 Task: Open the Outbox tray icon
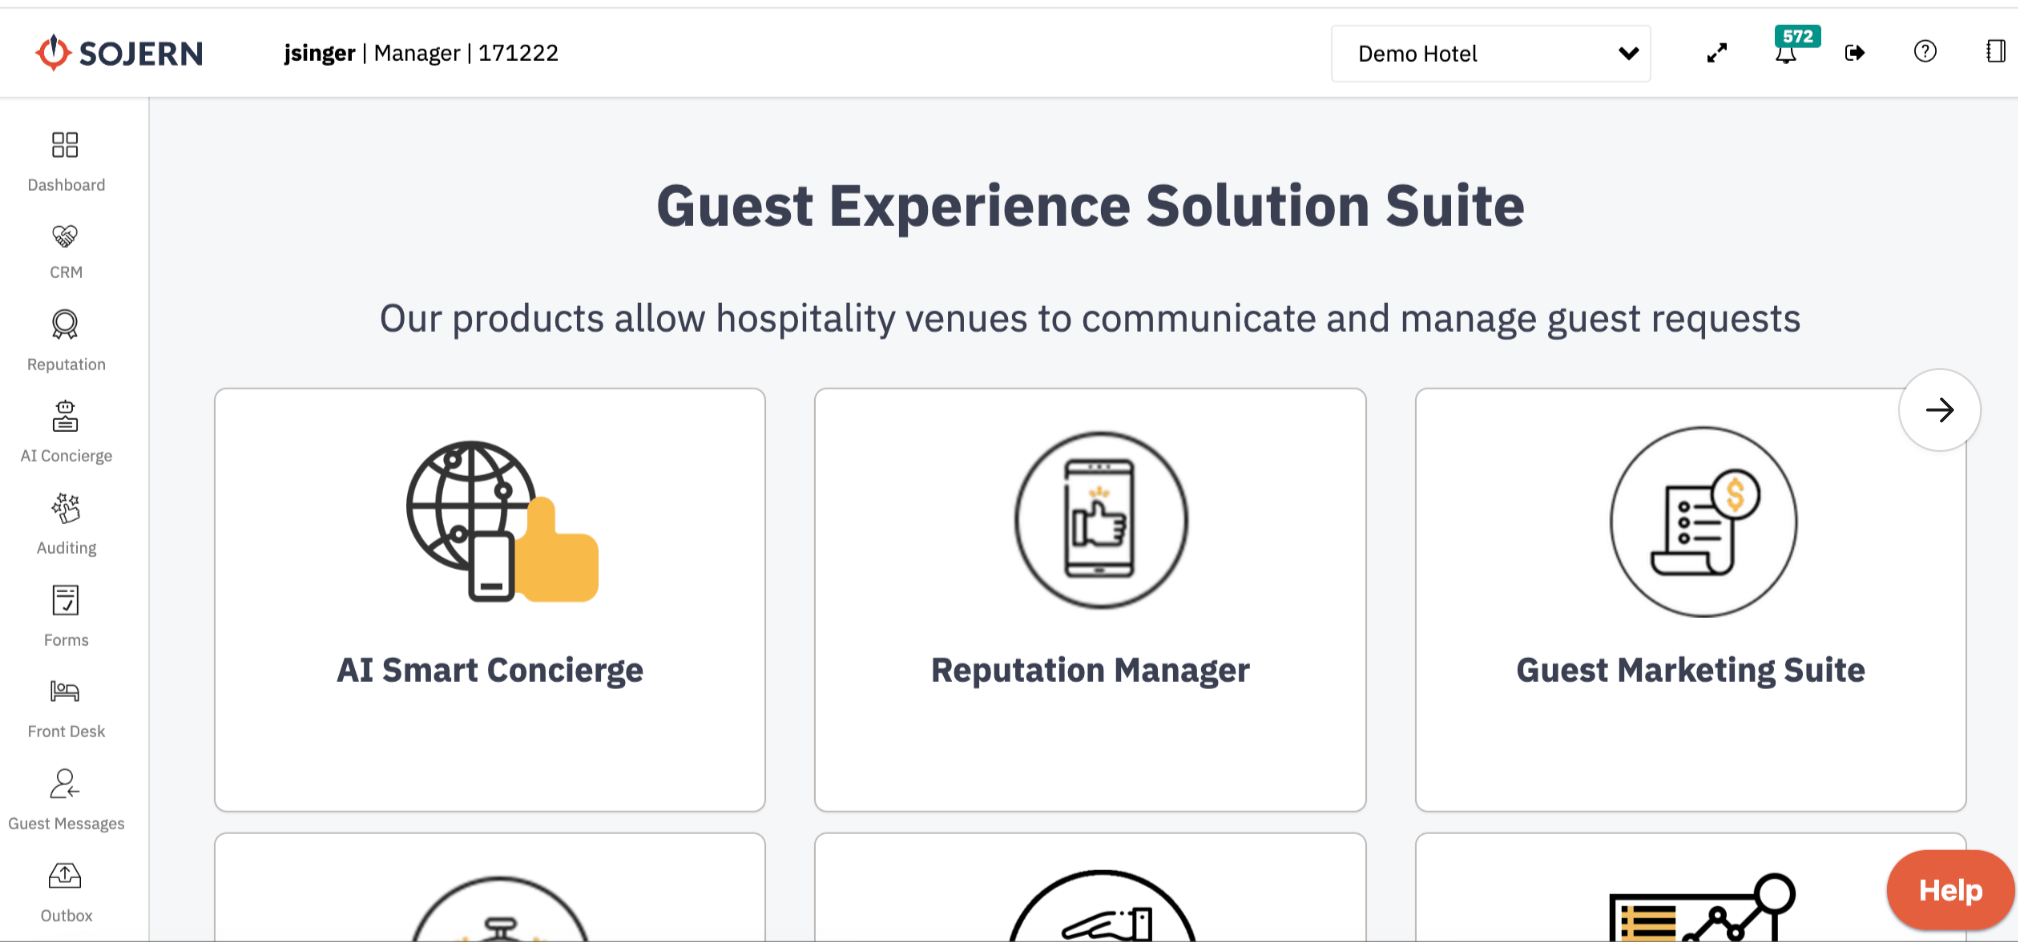(x=65, y=877)
